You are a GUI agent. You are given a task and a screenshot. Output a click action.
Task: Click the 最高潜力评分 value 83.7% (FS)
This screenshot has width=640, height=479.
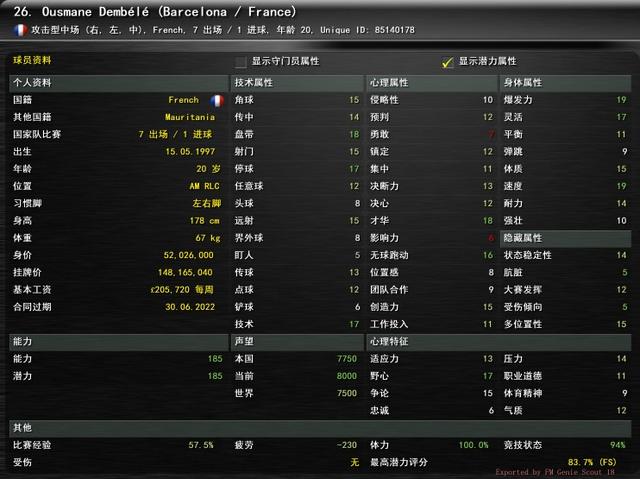[x=592, y=462]
